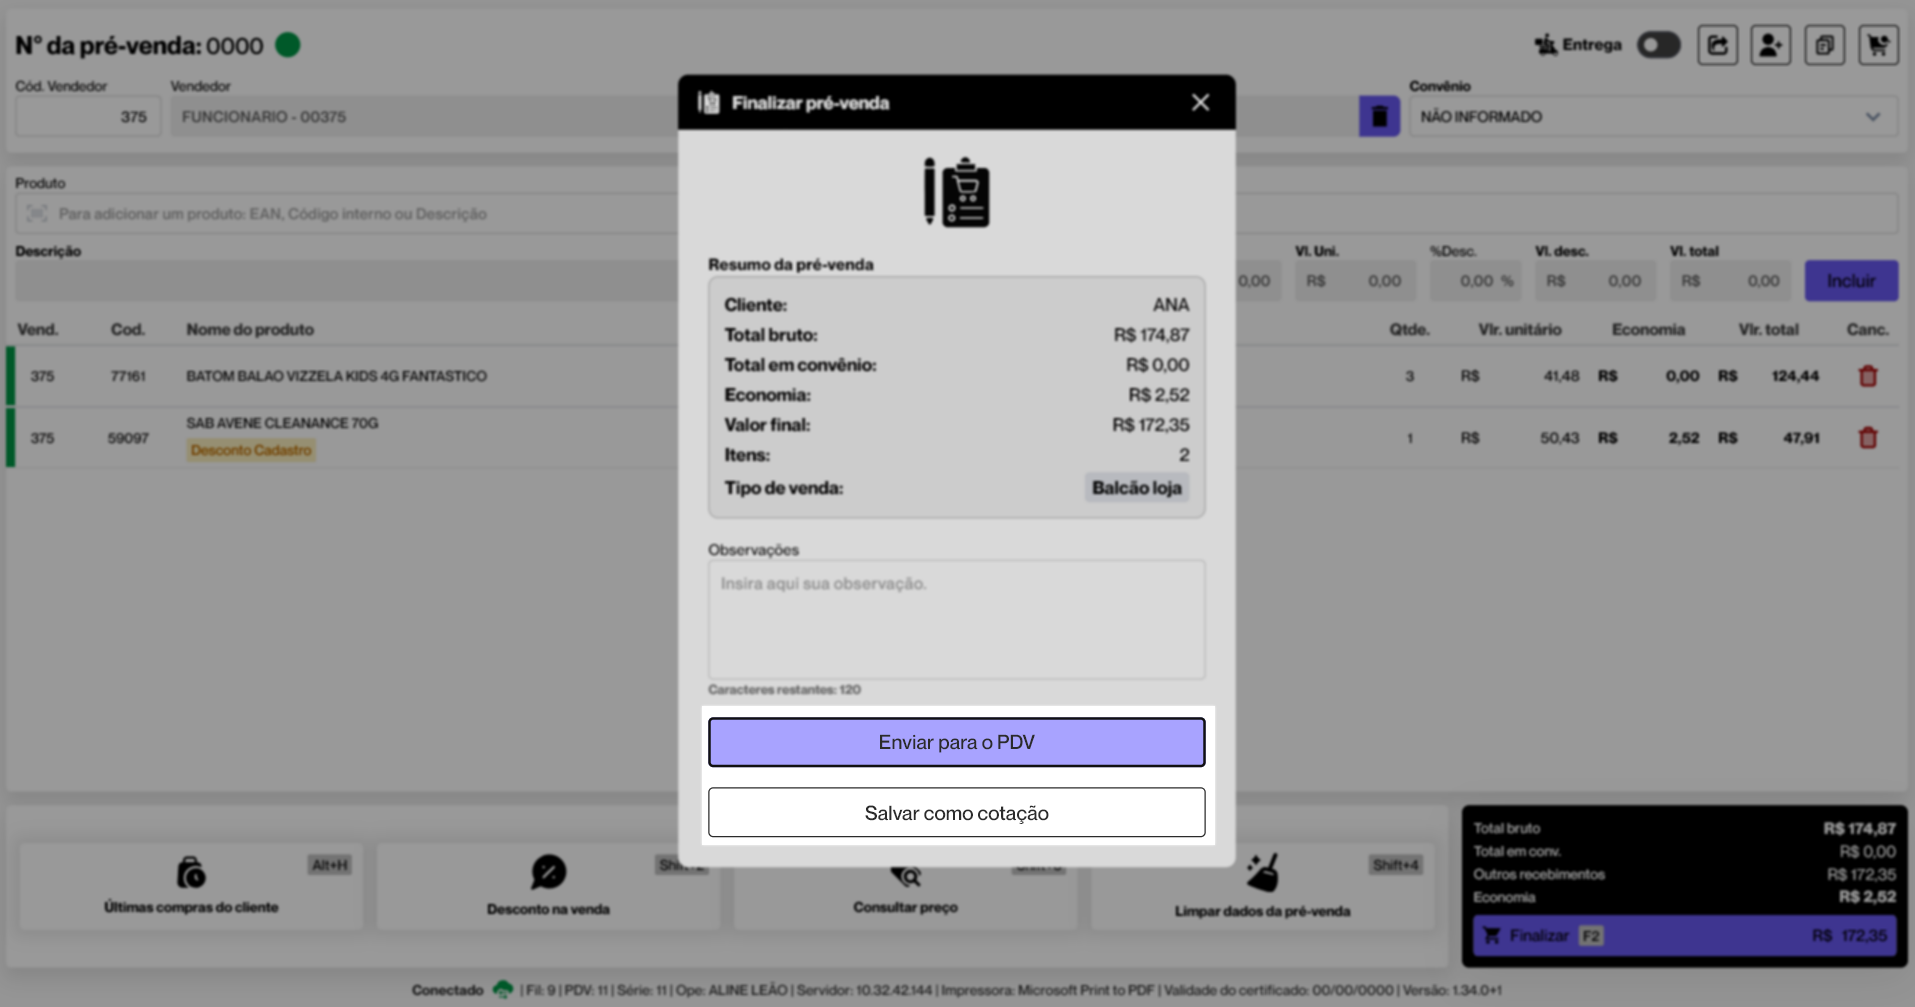
Task: Delete the SAB AVENE CLEANANCE row via trash icon
Action: point(1867,438)
